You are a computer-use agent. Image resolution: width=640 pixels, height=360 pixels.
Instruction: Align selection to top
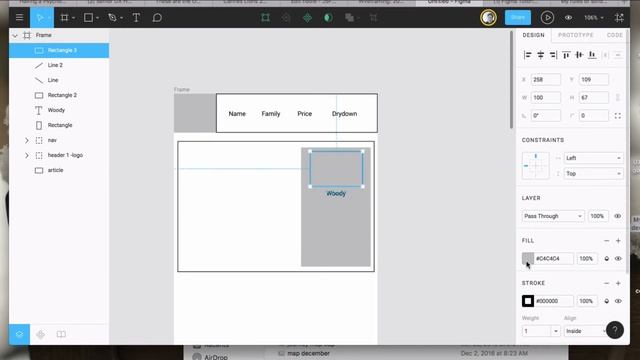pyautogui.click(x=566, y=55)
